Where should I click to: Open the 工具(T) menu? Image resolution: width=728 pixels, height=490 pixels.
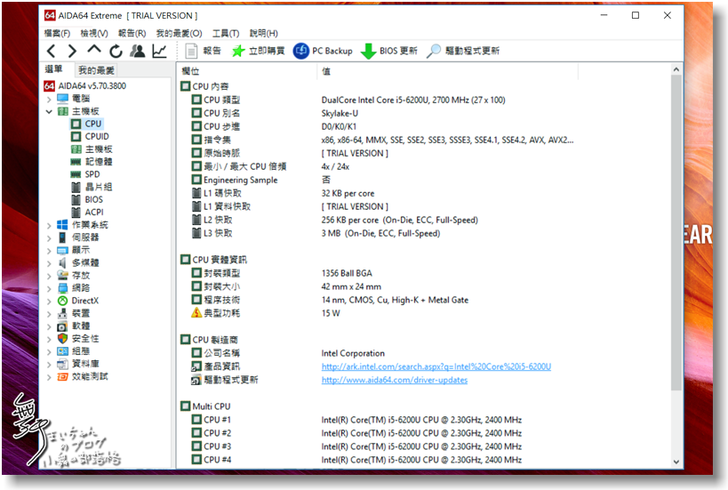(x=226, y=33)
